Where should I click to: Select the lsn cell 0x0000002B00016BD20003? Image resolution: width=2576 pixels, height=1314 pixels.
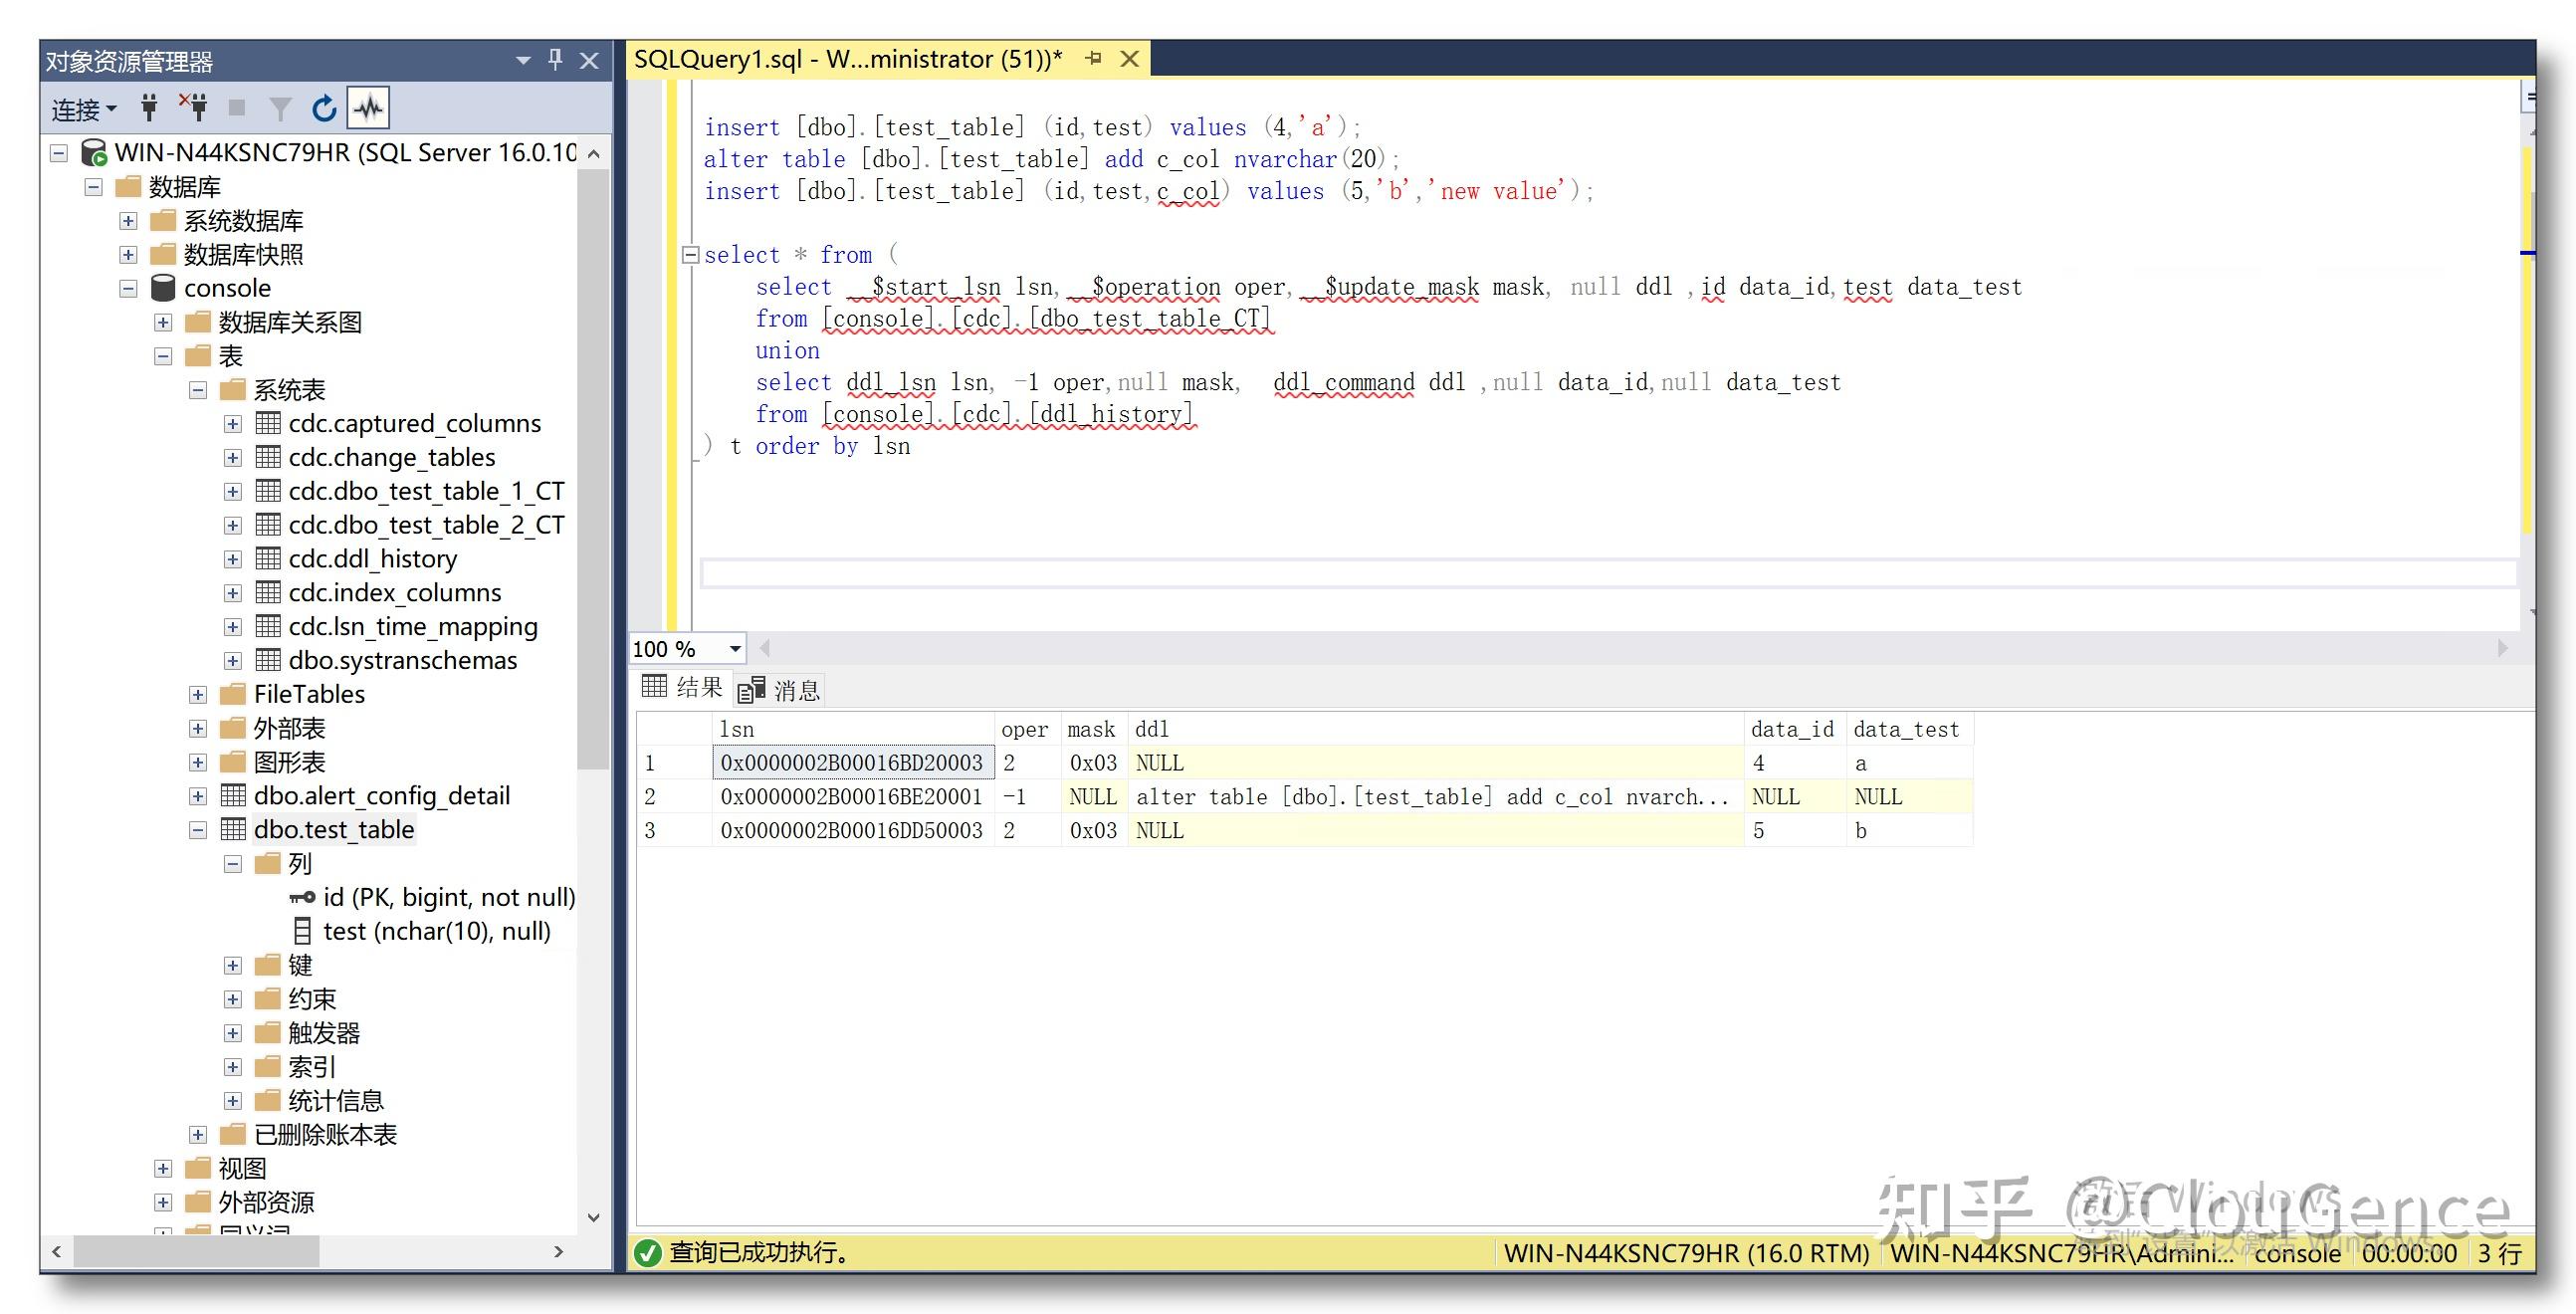coord(851,762)
